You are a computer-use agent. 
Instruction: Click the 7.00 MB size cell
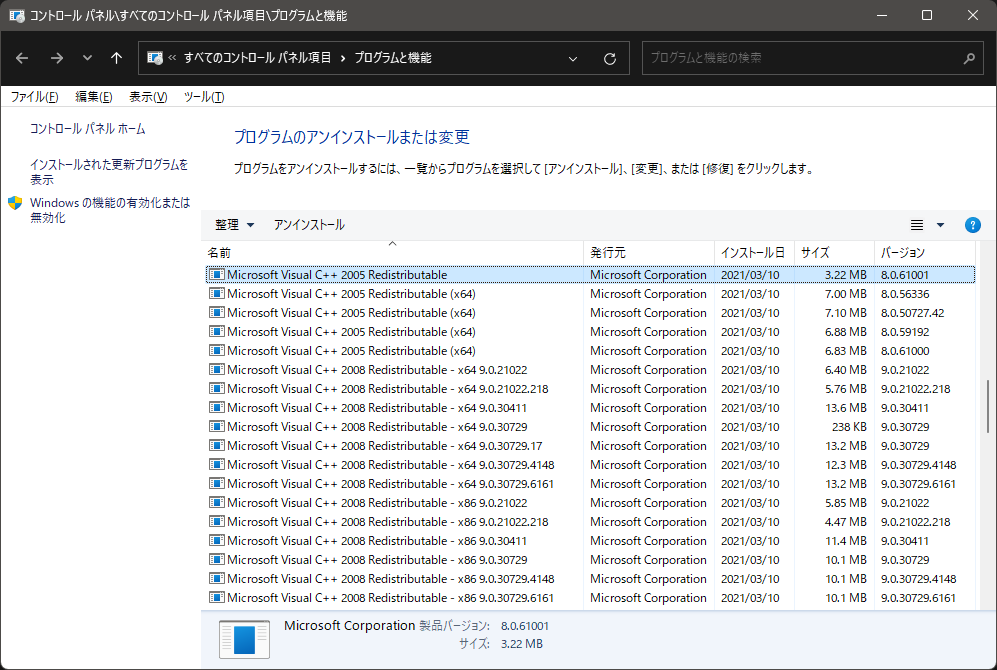pyautogui.click(x=846, y=294)
